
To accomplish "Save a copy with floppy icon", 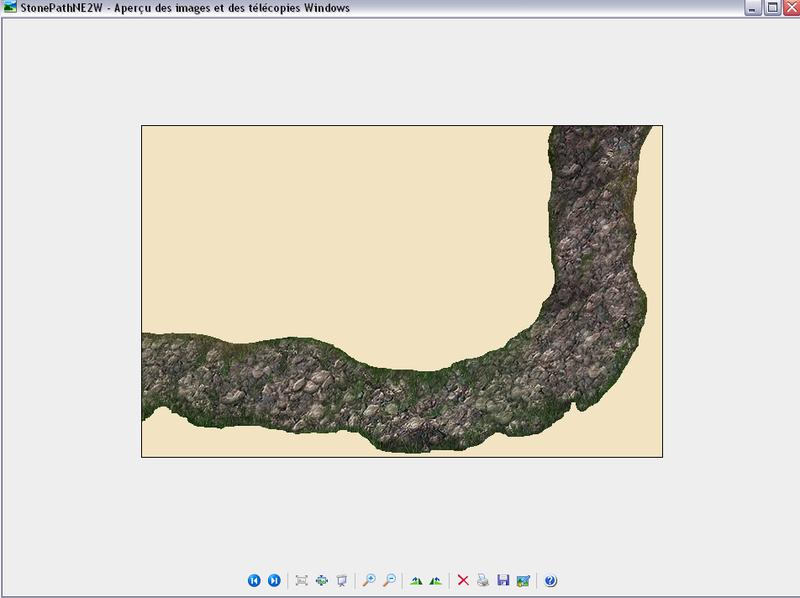I will pos(503,580).
